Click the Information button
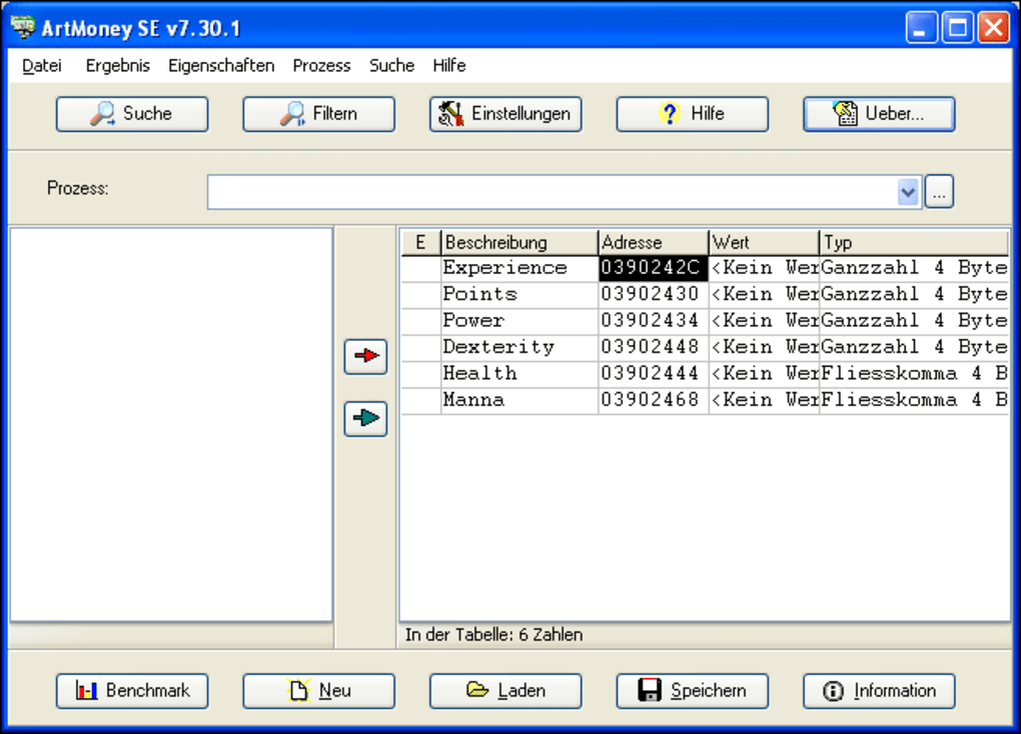Viewport: 1021px width, 734px height. [x=879, y=690]
